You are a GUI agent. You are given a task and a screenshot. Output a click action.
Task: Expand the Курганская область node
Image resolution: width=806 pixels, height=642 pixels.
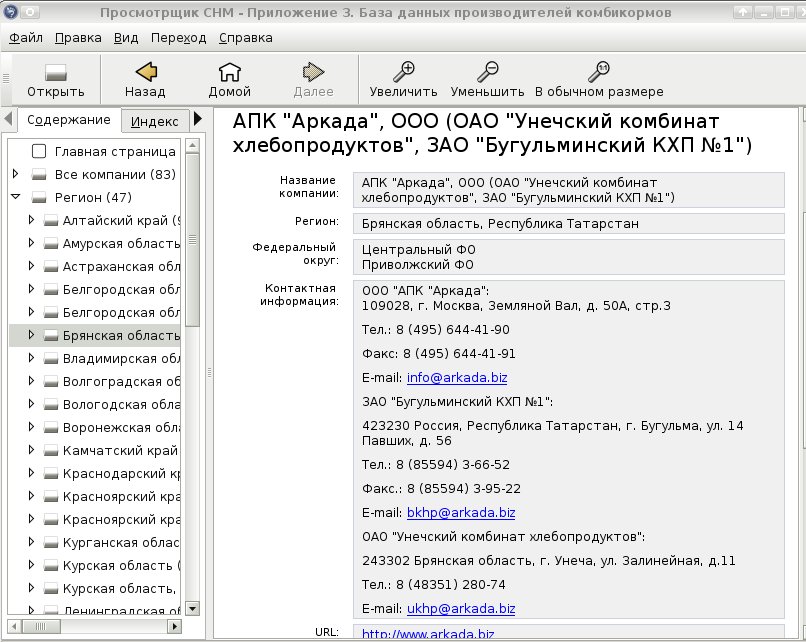31,542
